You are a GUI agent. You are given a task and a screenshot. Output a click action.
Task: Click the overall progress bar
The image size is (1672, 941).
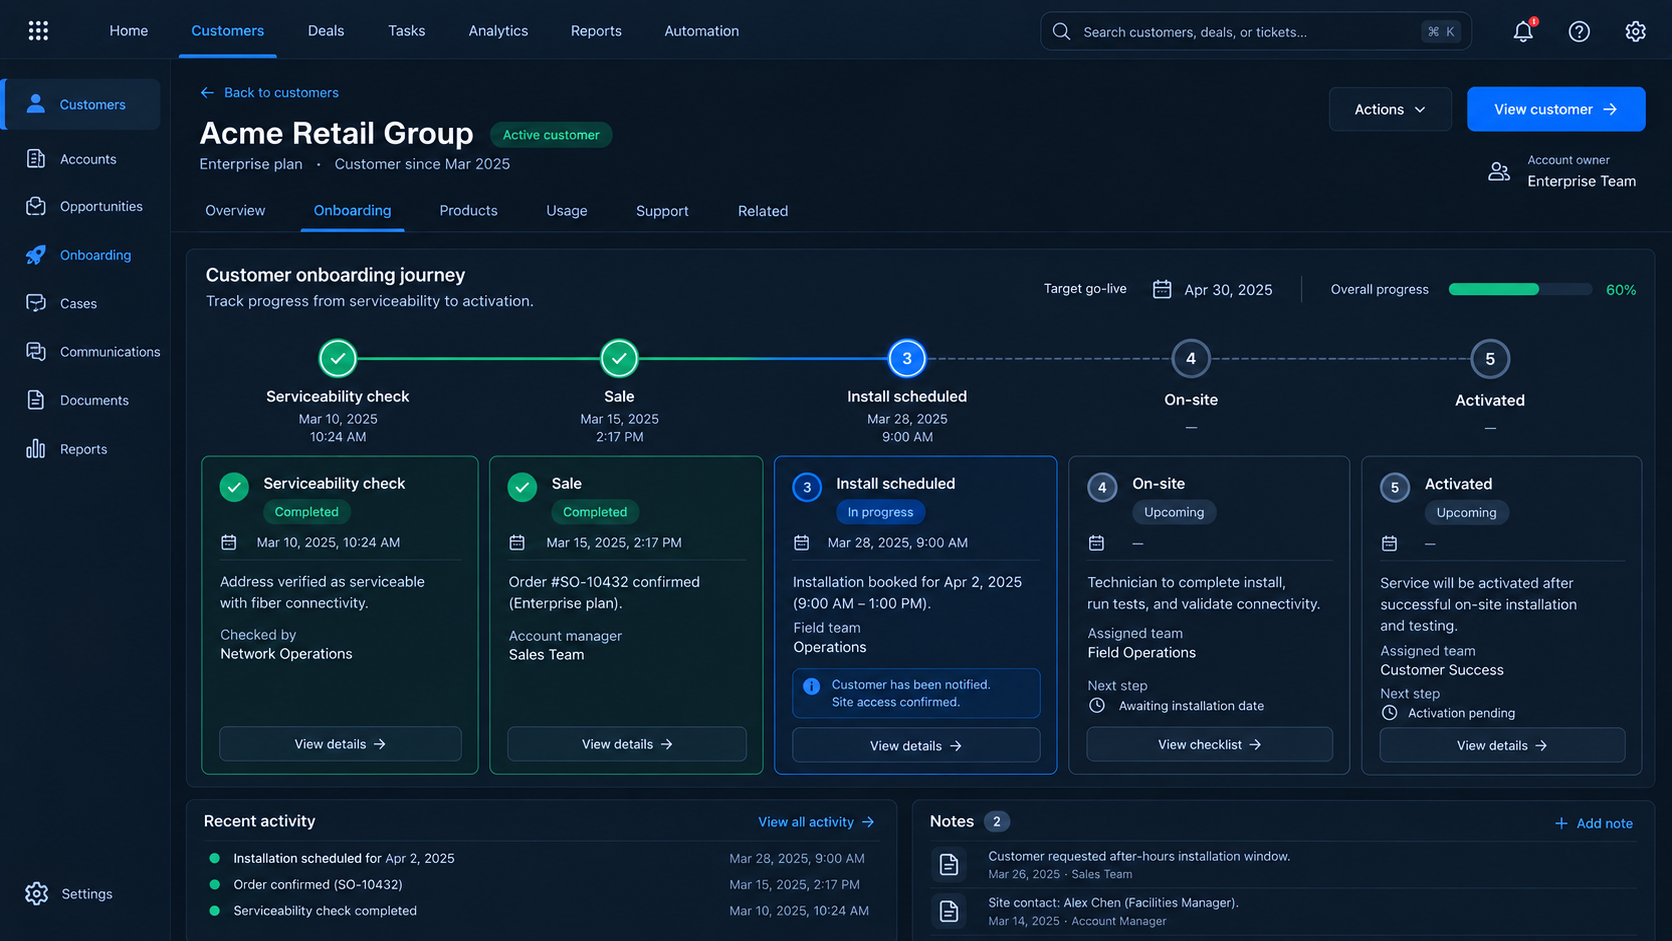[x=1520, y=290]
